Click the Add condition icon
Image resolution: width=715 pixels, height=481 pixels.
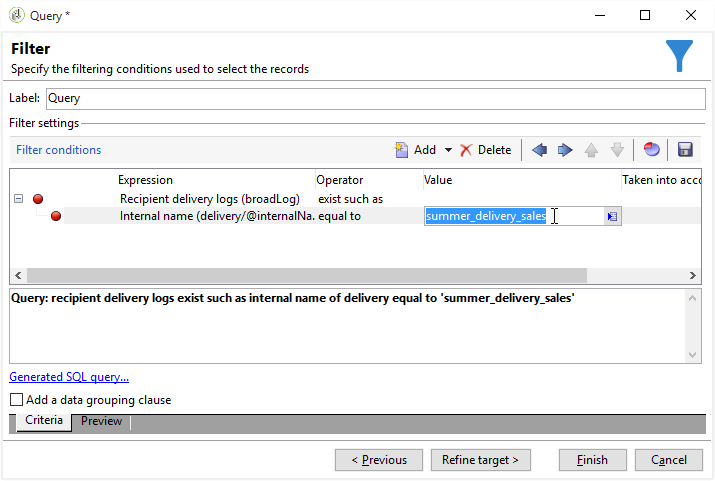coord(401,150)
